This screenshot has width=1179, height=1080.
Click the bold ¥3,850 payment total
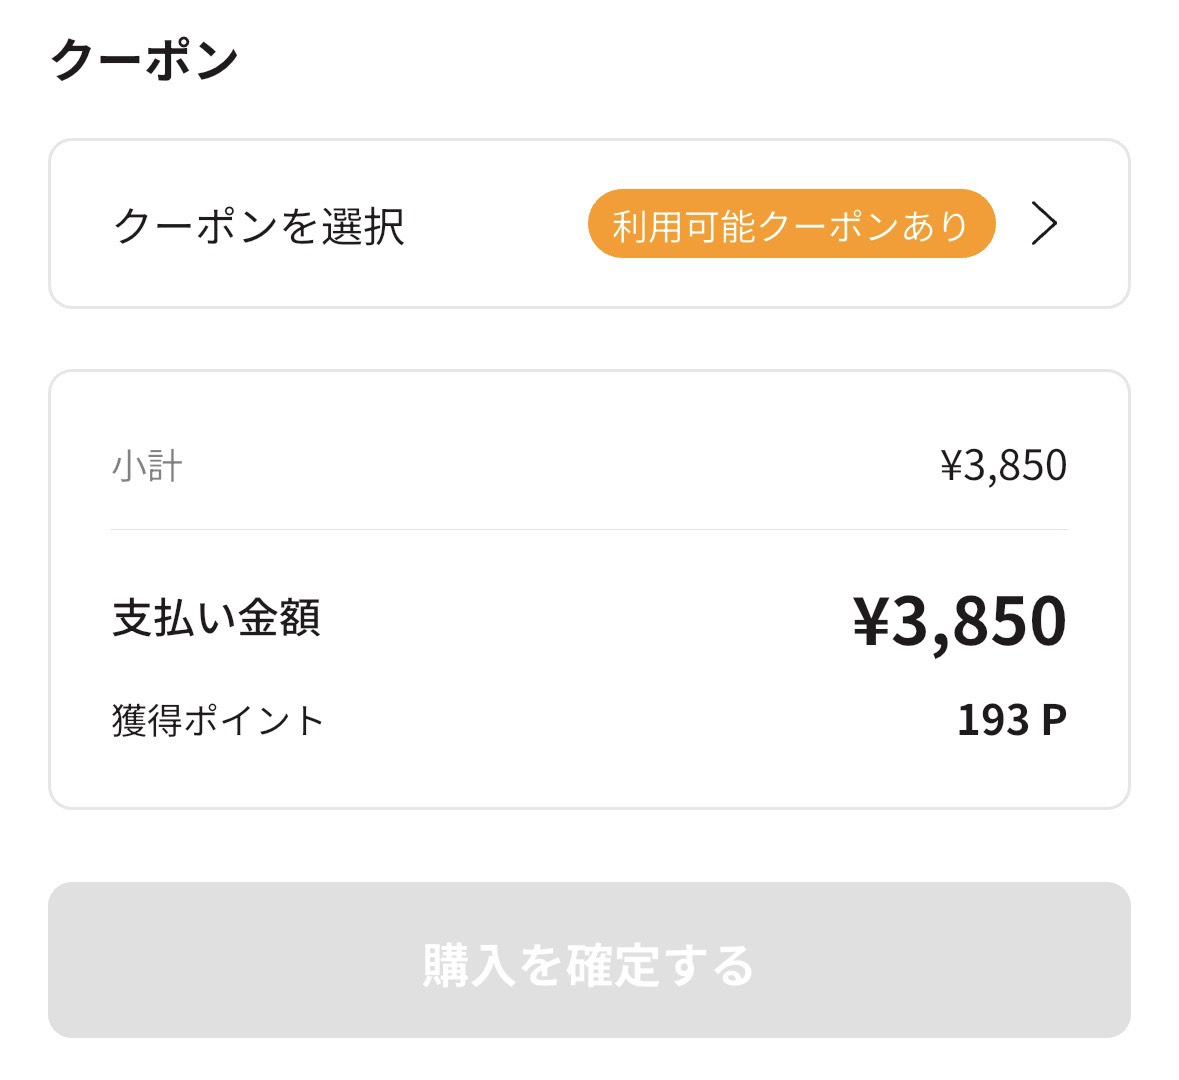pos(959,621)
